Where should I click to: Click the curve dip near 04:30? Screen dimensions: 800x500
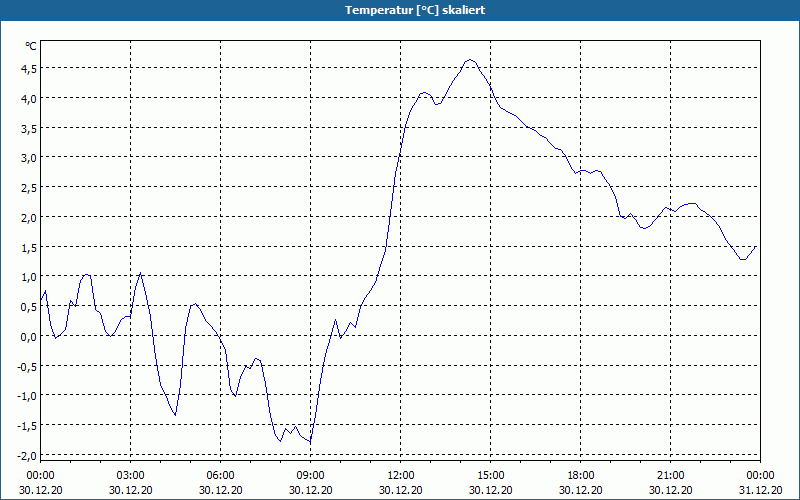pyautogui.click(x=175, y=415)
